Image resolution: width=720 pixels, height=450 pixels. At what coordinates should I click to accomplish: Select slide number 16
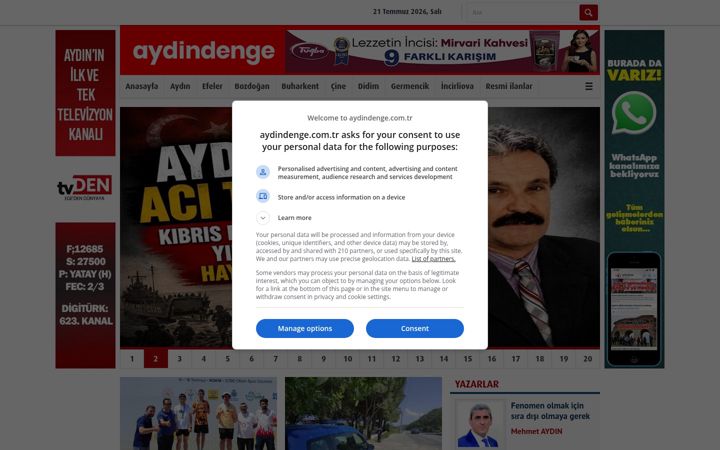[492, 359]
